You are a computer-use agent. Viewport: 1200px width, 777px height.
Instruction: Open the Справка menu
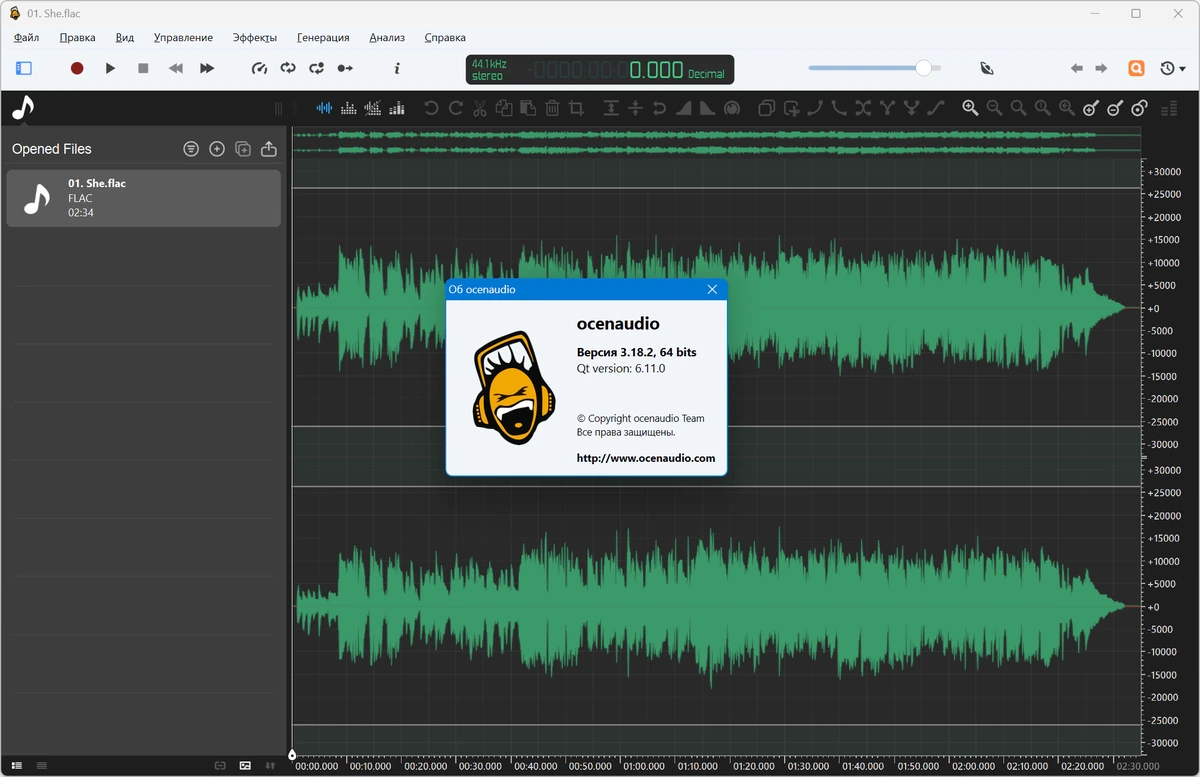[x=445, y=37]
